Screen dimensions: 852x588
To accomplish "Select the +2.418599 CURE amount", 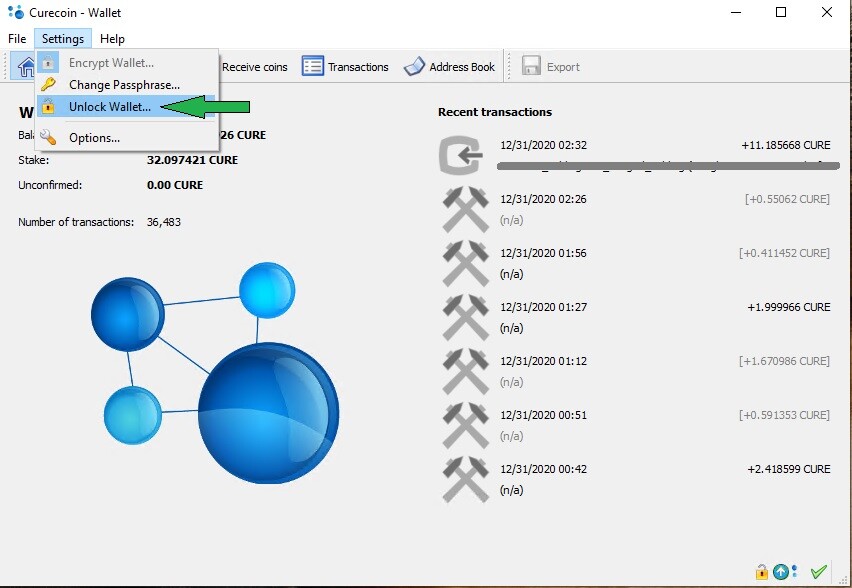I will click(789, 469).
